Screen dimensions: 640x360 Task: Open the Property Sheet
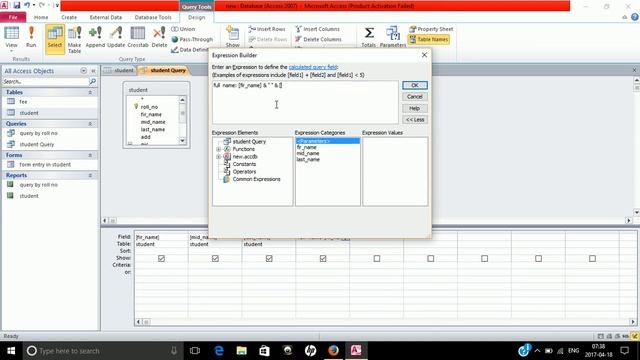click(431, 29)
